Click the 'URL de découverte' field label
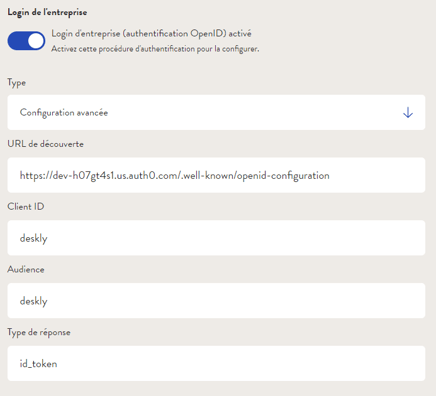This screenshot has width=436, height=396. [x=45, y=144]
